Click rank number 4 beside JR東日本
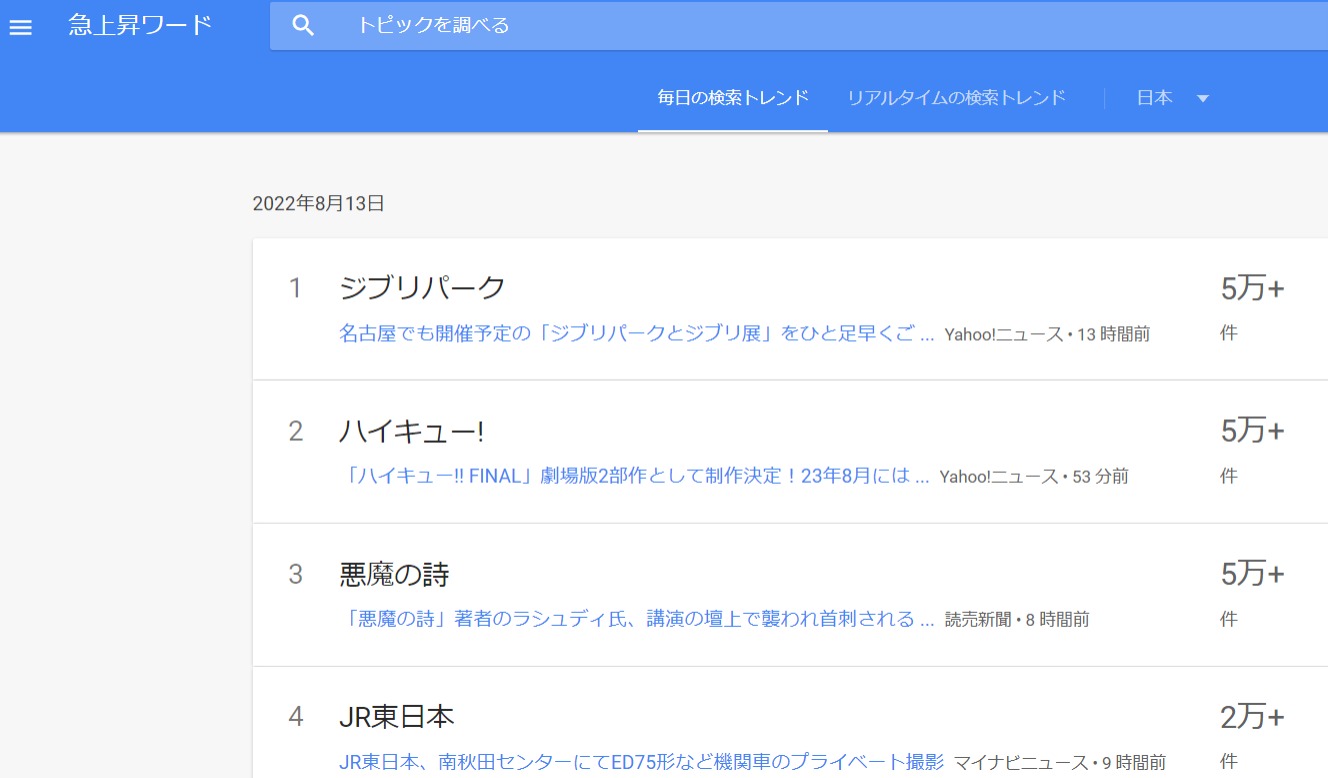The width and height of the screenshot is (1328, 778). click(295, 718)
